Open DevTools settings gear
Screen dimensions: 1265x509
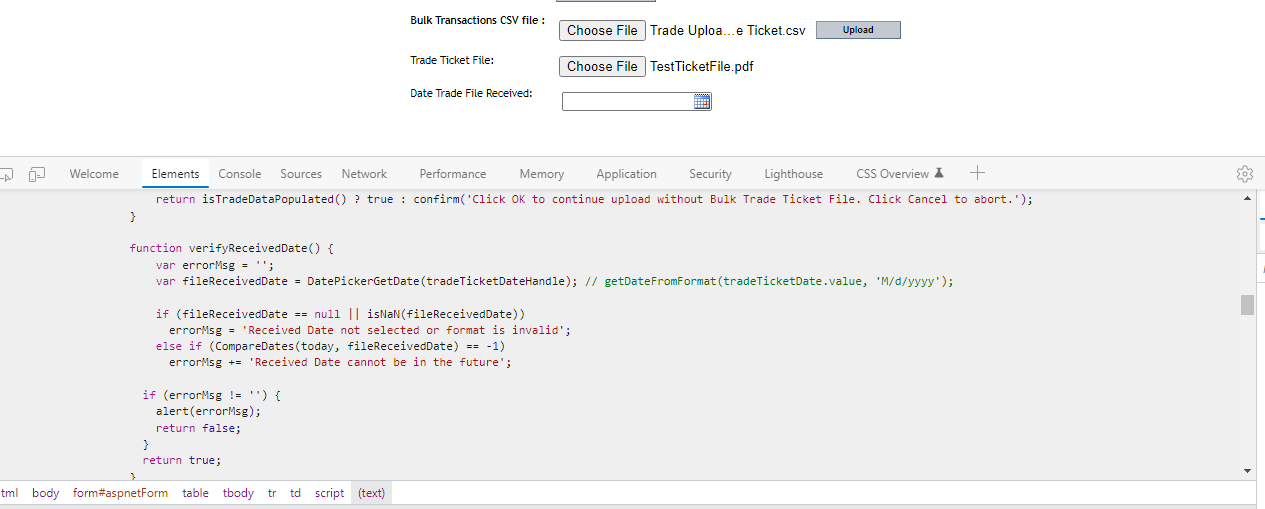coord(1244,174)
